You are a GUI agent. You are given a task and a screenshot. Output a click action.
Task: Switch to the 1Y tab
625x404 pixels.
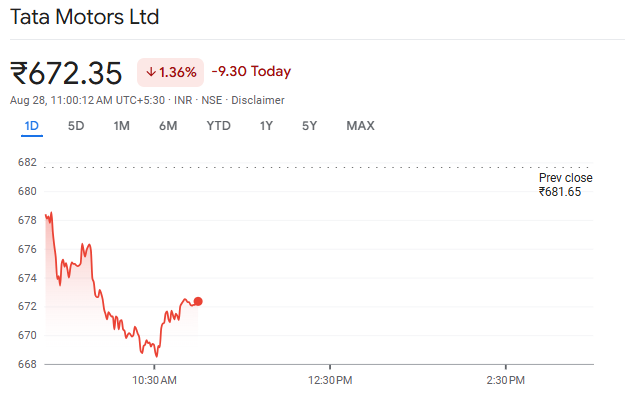(x=266, y=126)
